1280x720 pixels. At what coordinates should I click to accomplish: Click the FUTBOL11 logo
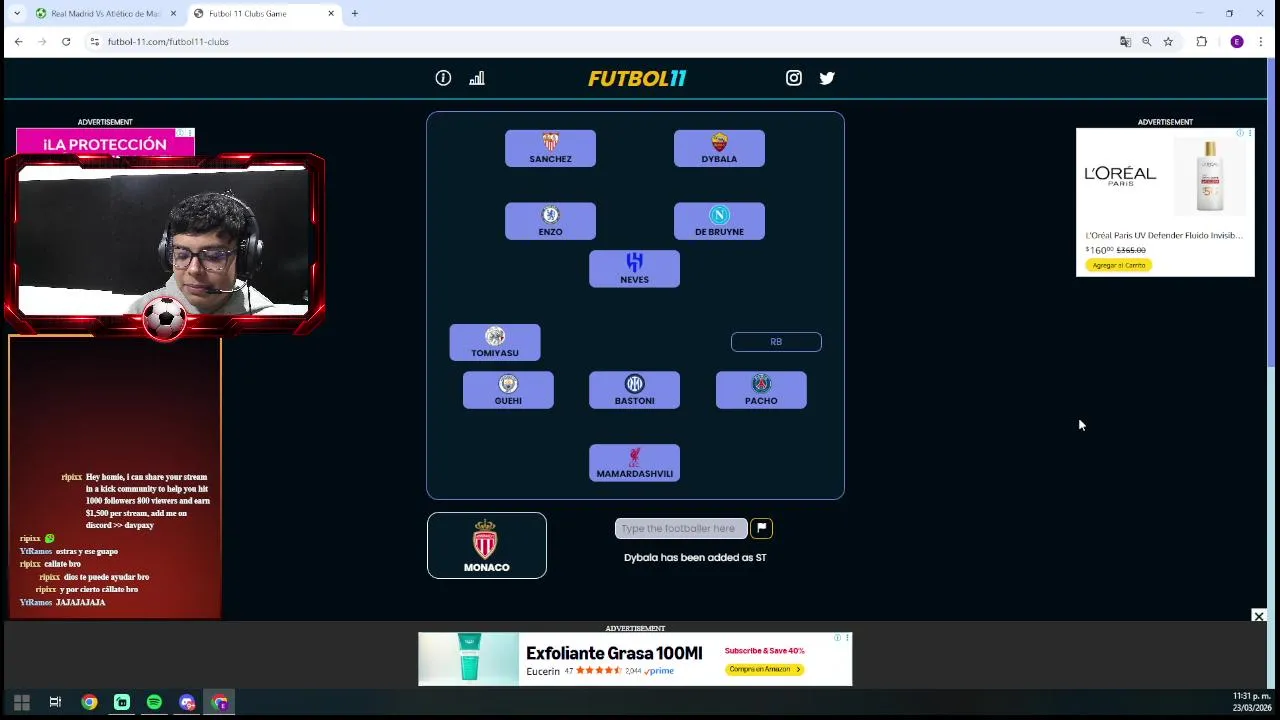[x=637, y=78]
